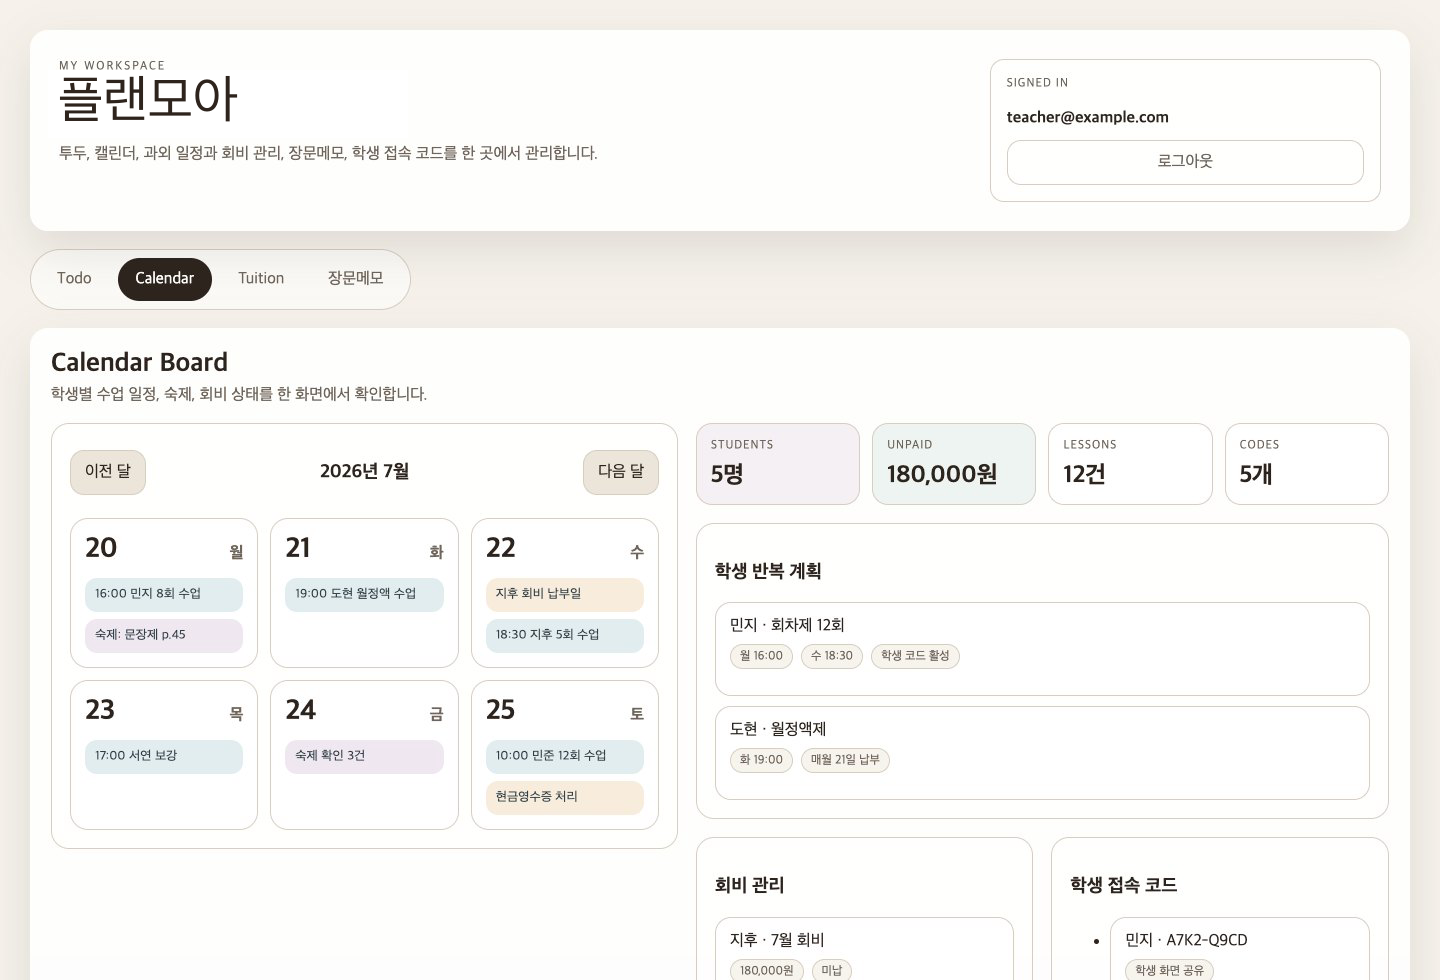Open the 지후 회비 납부일 event
Image resolution: width=1440 pixels, height=980 pixels.
tap(565, 594)
